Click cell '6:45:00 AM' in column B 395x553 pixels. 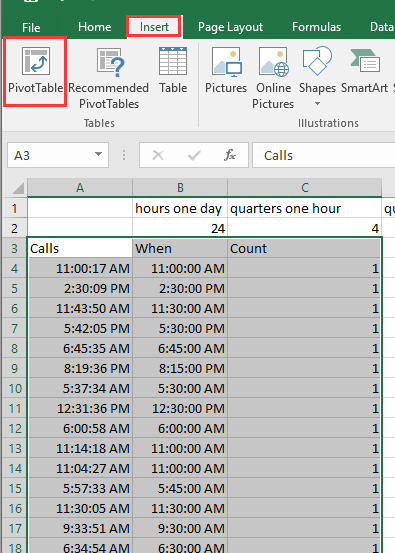coord(180,348)
